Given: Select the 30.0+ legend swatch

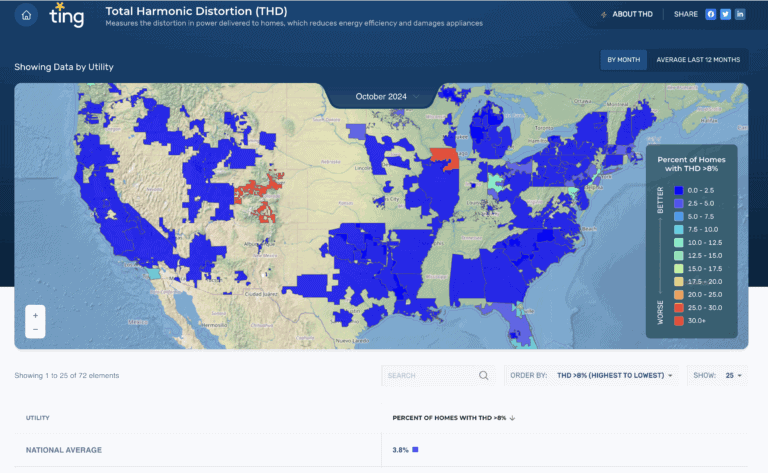Looking at the screenshot, I should click(x=678, y=321).
